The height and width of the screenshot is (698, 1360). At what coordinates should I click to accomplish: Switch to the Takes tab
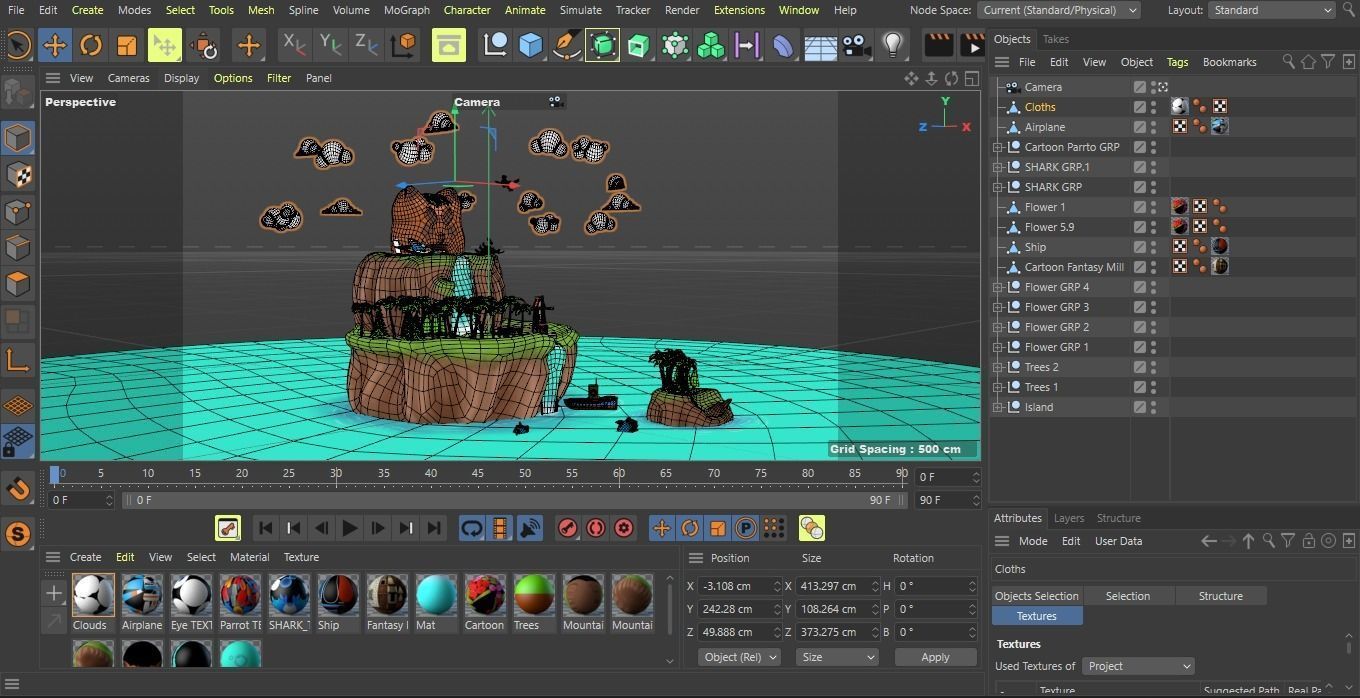click(1055, 39)
